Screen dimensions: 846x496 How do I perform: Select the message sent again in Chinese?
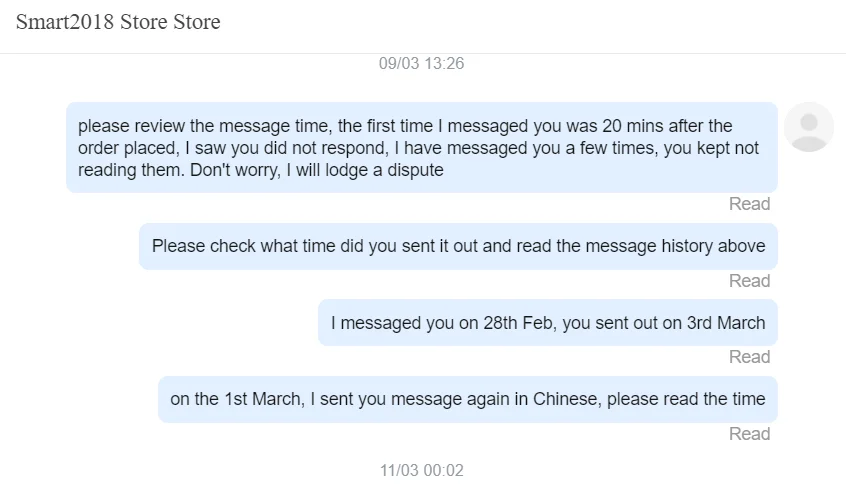point(467,399)
